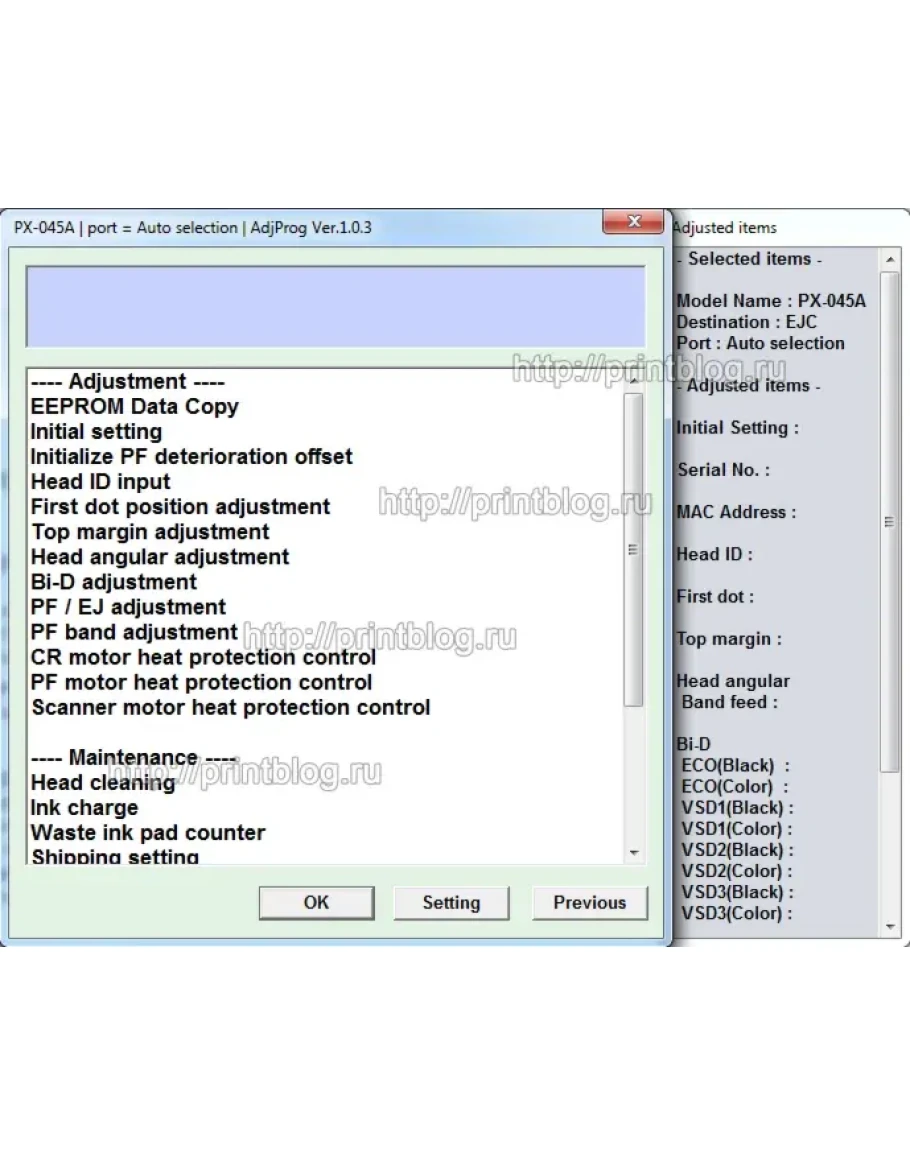The width and height of the screenshot is (910, 1155).
Task: Pick First dot position adjustment
Action: (x=180, y=507)
